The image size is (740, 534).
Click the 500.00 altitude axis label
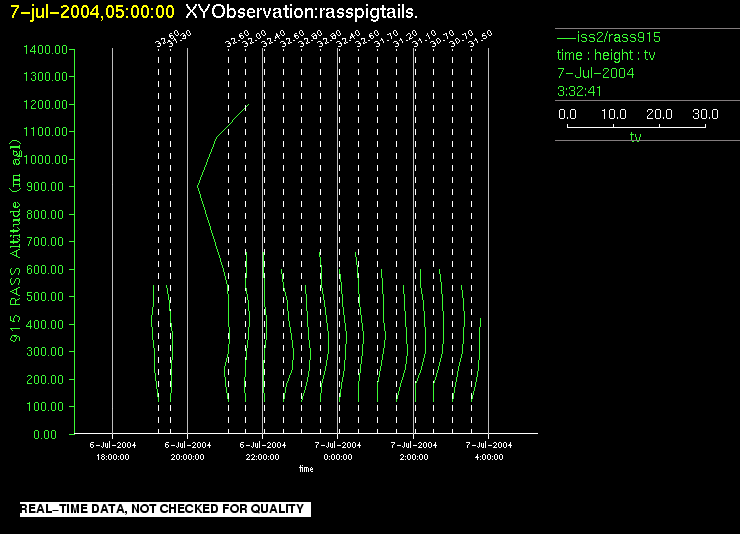(x=45, y=297)
